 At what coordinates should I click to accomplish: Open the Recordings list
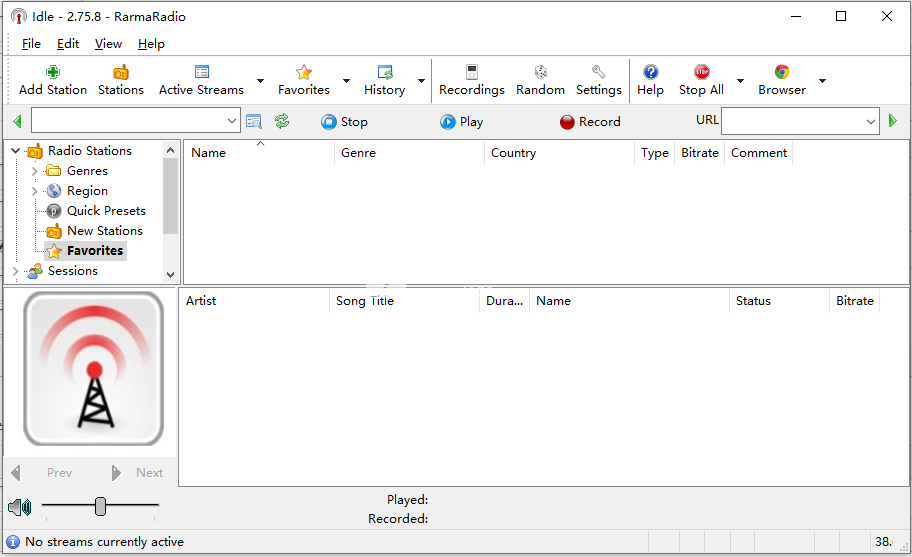(472, 80)
